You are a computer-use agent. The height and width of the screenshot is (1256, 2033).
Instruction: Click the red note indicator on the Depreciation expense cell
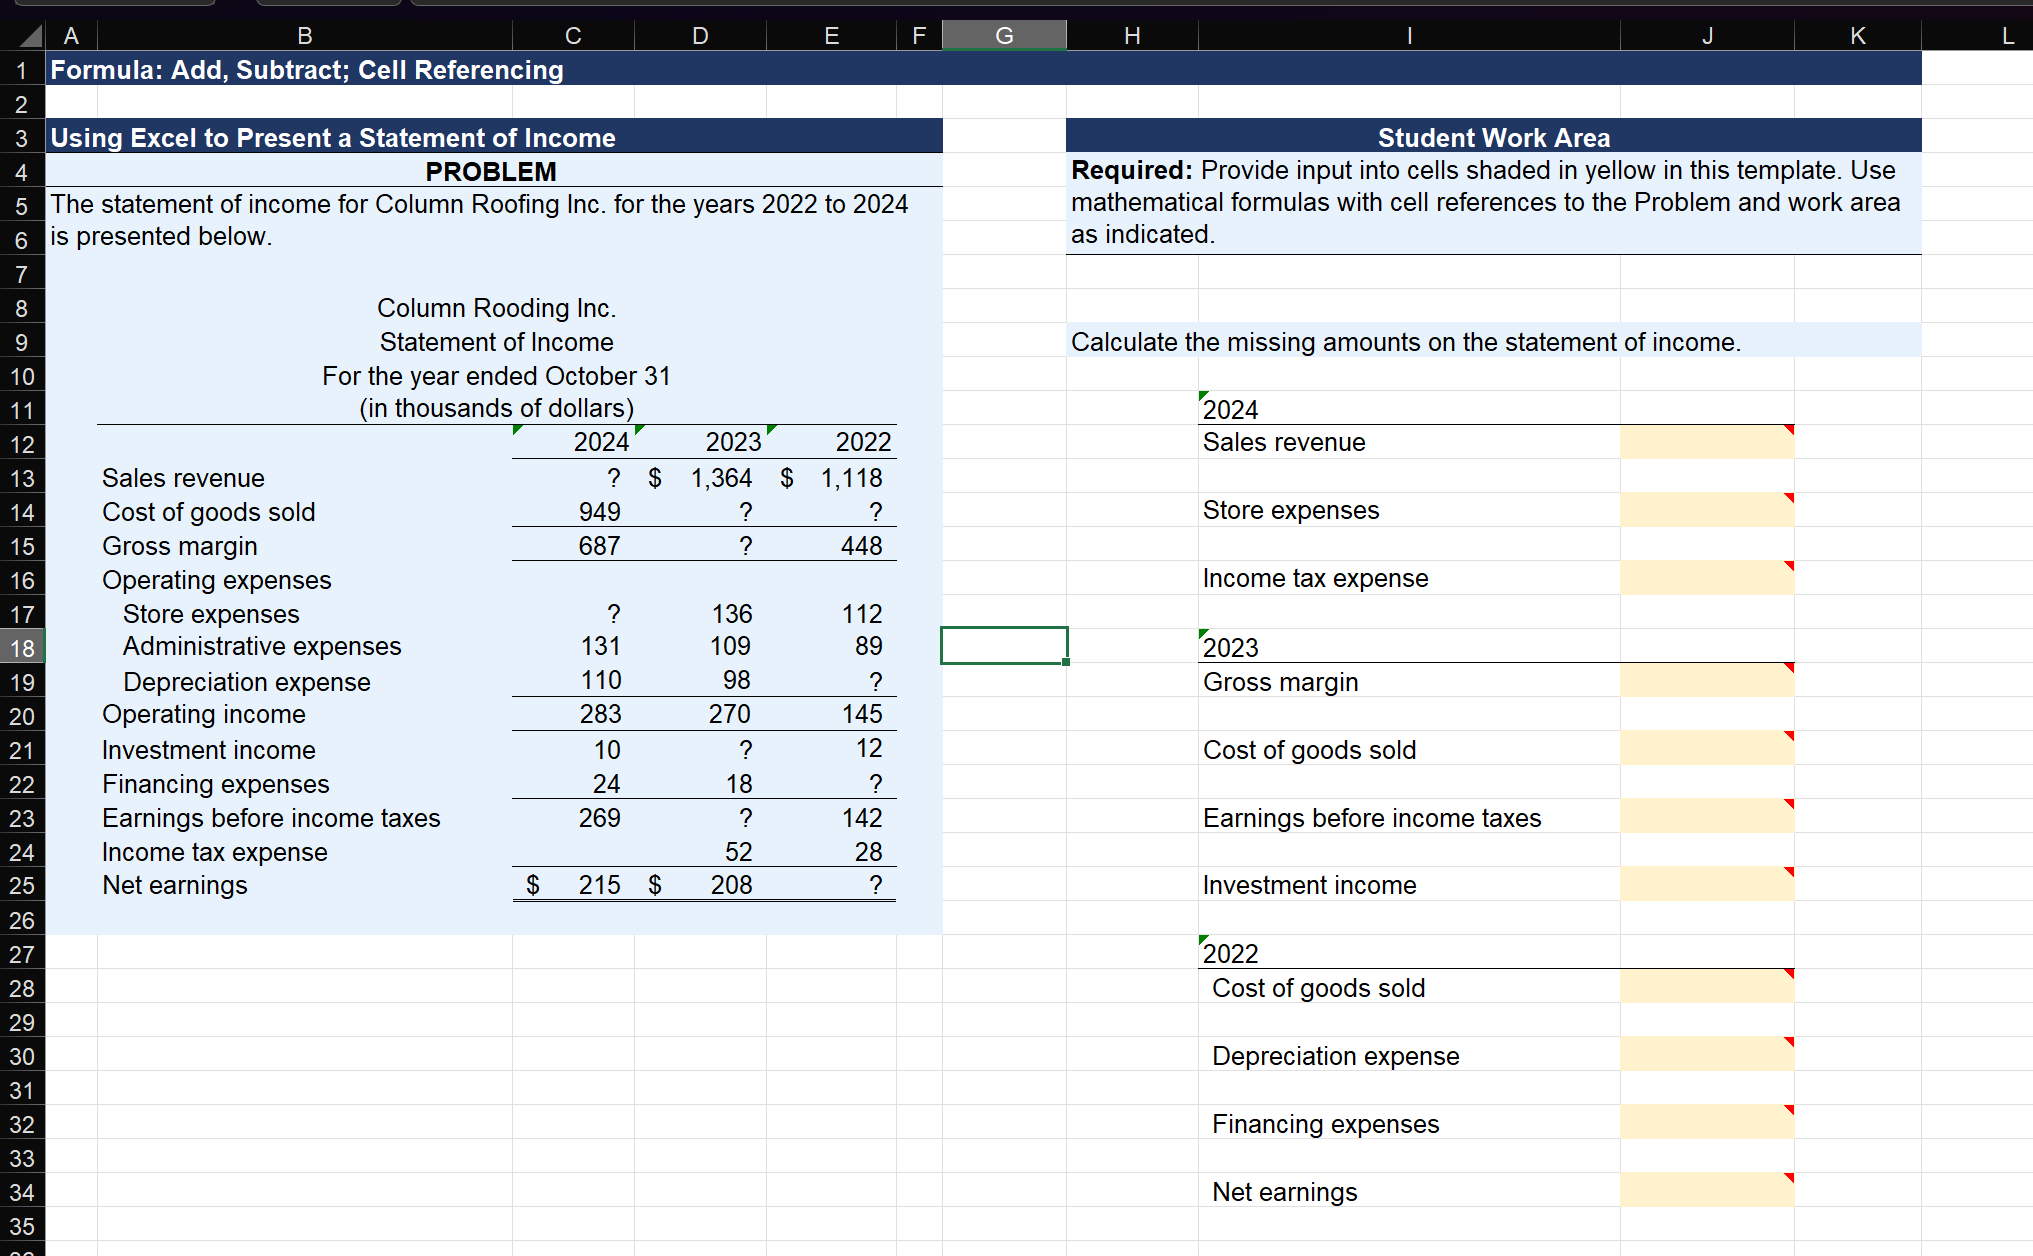pos(1788,1040)
